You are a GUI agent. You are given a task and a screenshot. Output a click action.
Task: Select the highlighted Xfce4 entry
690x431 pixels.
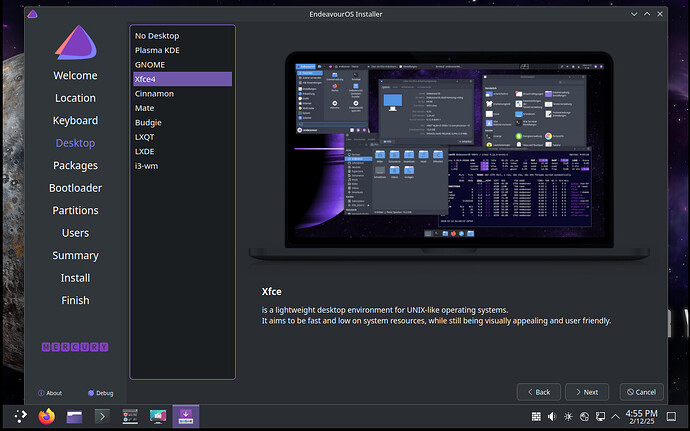click(x=182, y=79)
